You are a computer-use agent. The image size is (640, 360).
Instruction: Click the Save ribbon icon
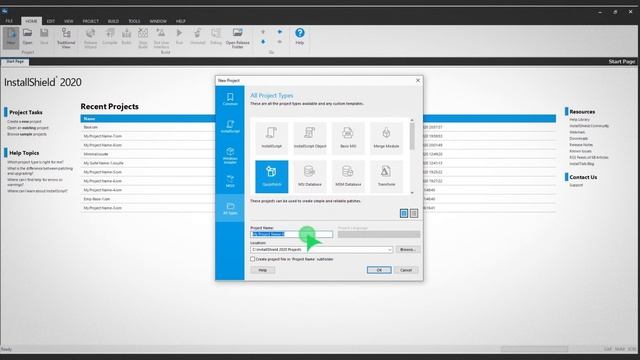[44, 36]
